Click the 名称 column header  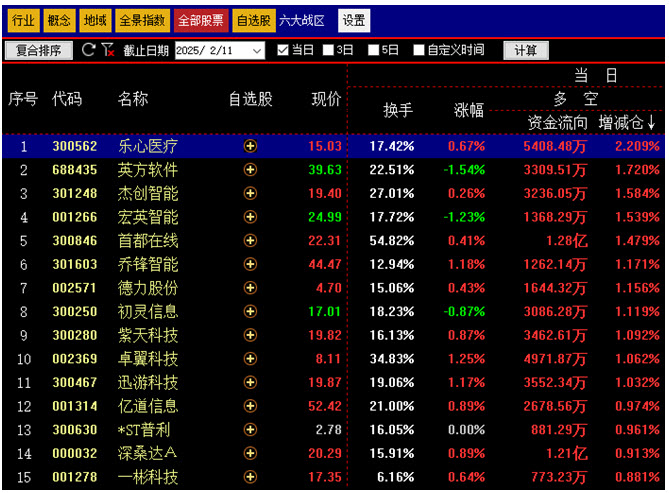133,99
